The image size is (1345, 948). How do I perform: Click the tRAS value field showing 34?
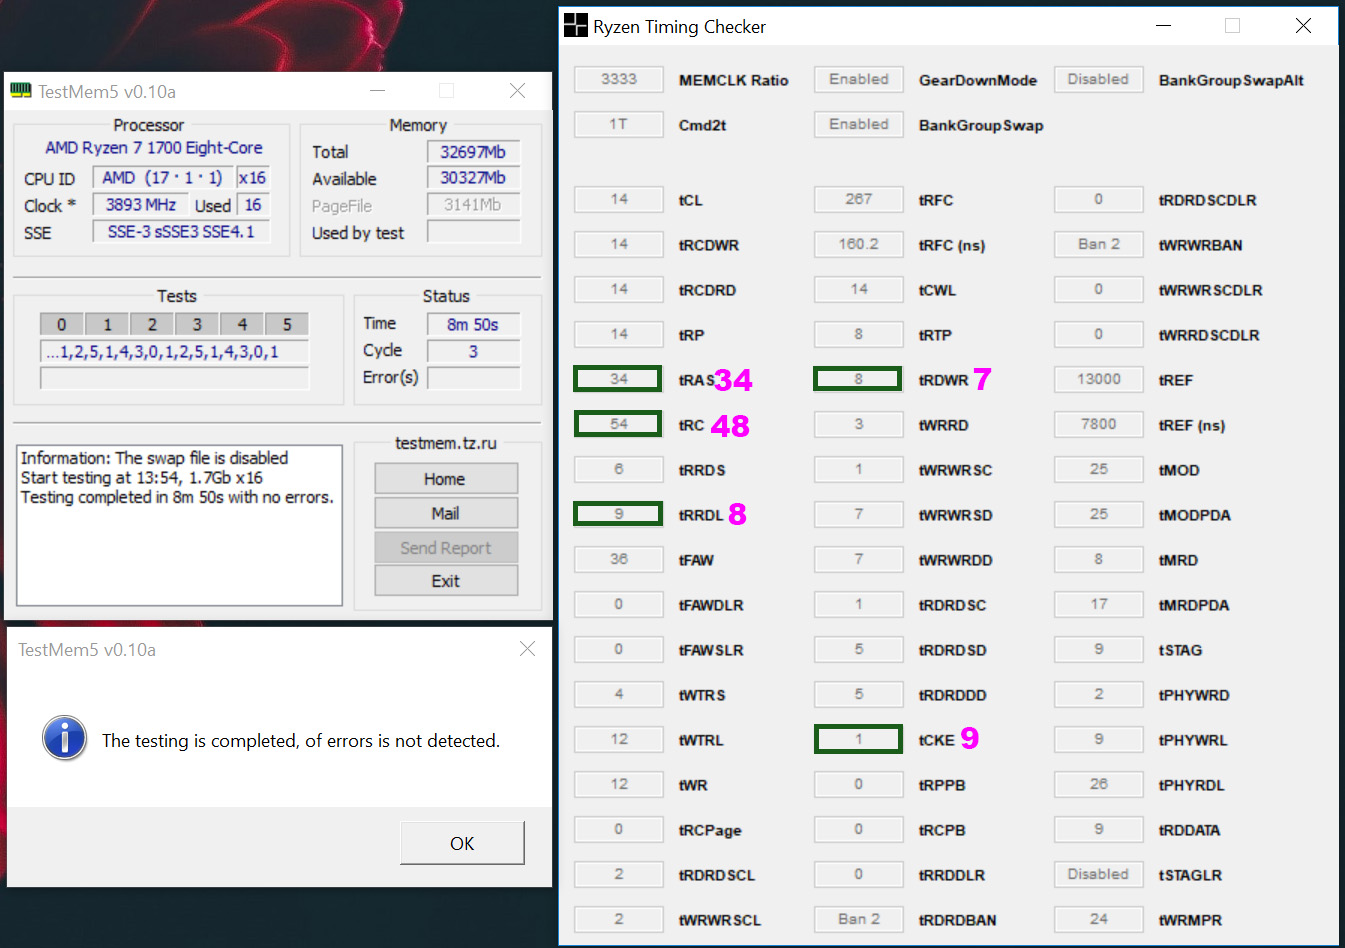619,379
